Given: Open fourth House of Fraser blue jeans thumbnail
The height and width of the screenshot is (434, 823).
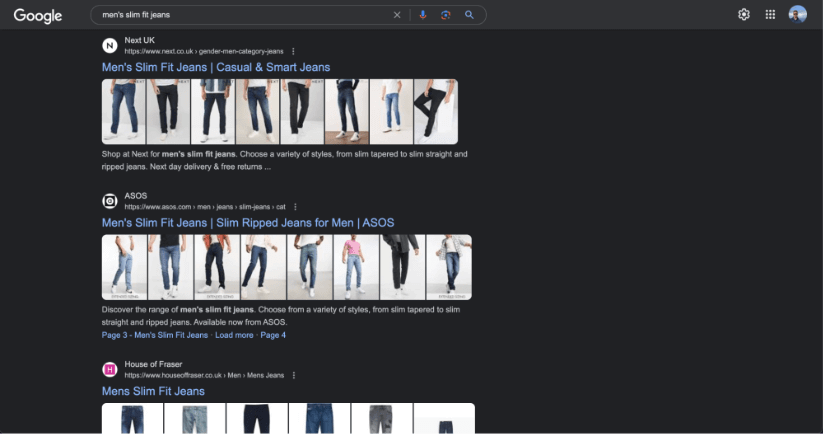Looking at the screenshot, I should 319,418.
